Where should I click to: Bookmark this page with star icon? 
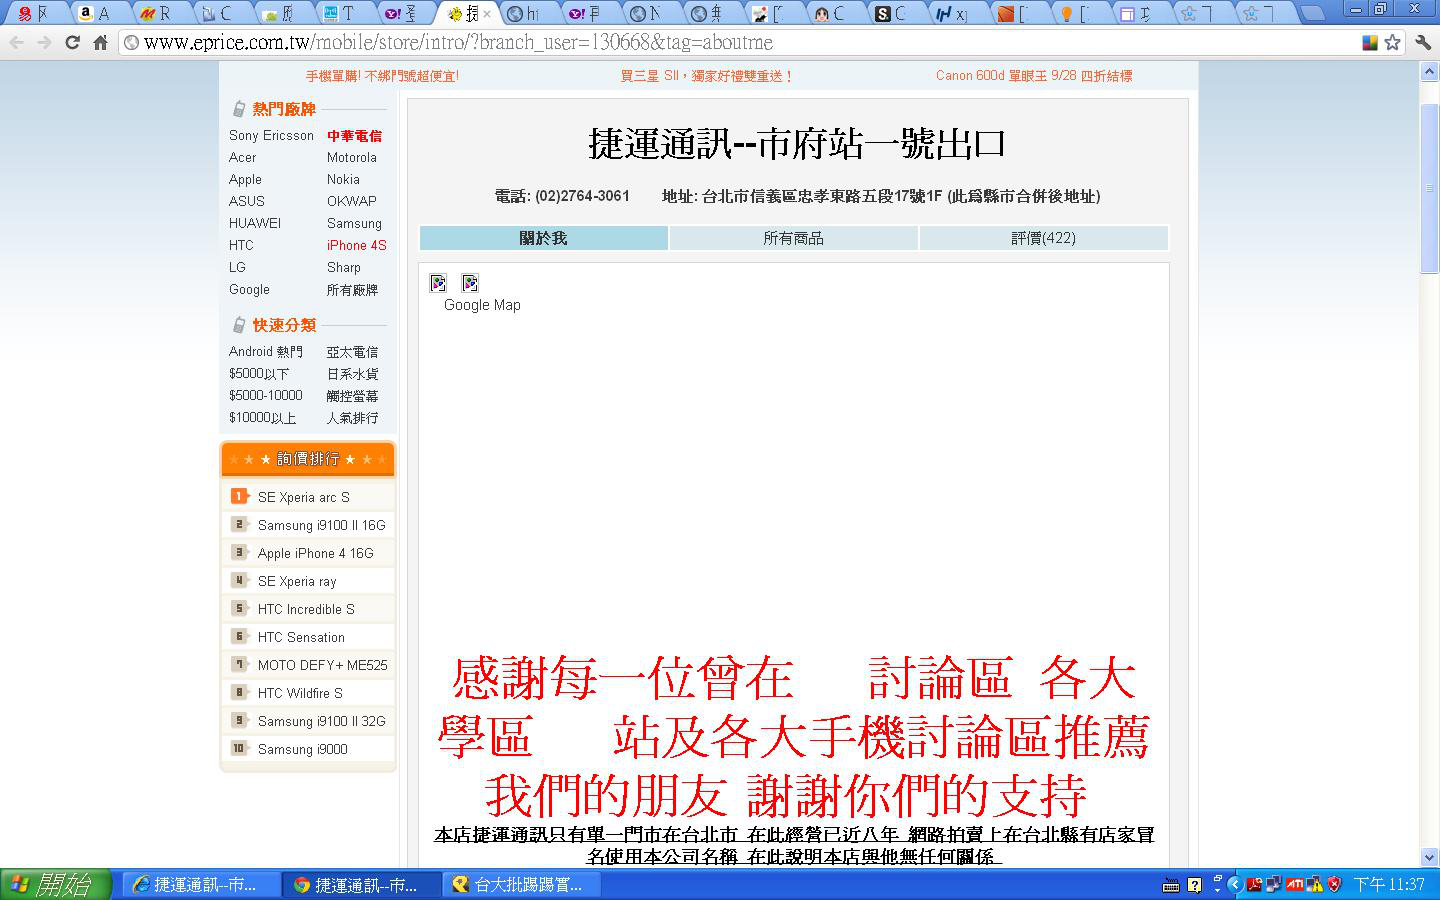coord(1392,42)
